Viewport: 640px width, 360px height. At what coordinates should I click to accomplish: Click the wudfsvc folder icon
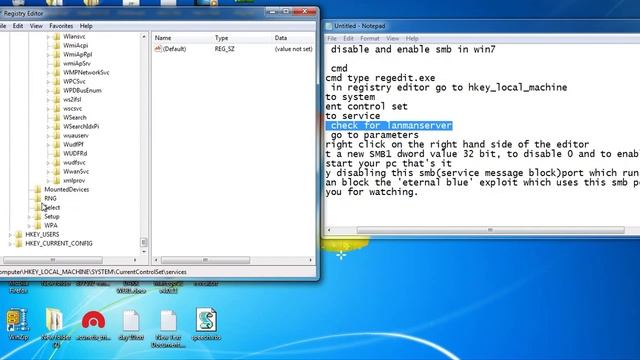pyautogui.click(x=57, y=162)
